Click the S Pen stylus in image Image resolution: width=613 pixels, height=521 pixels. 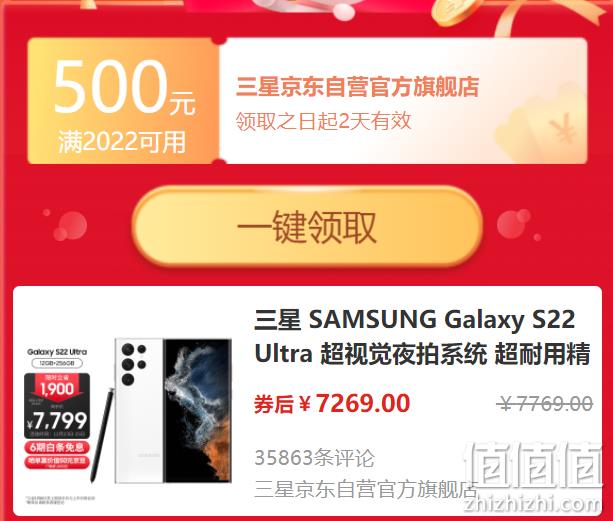point(102,435)
